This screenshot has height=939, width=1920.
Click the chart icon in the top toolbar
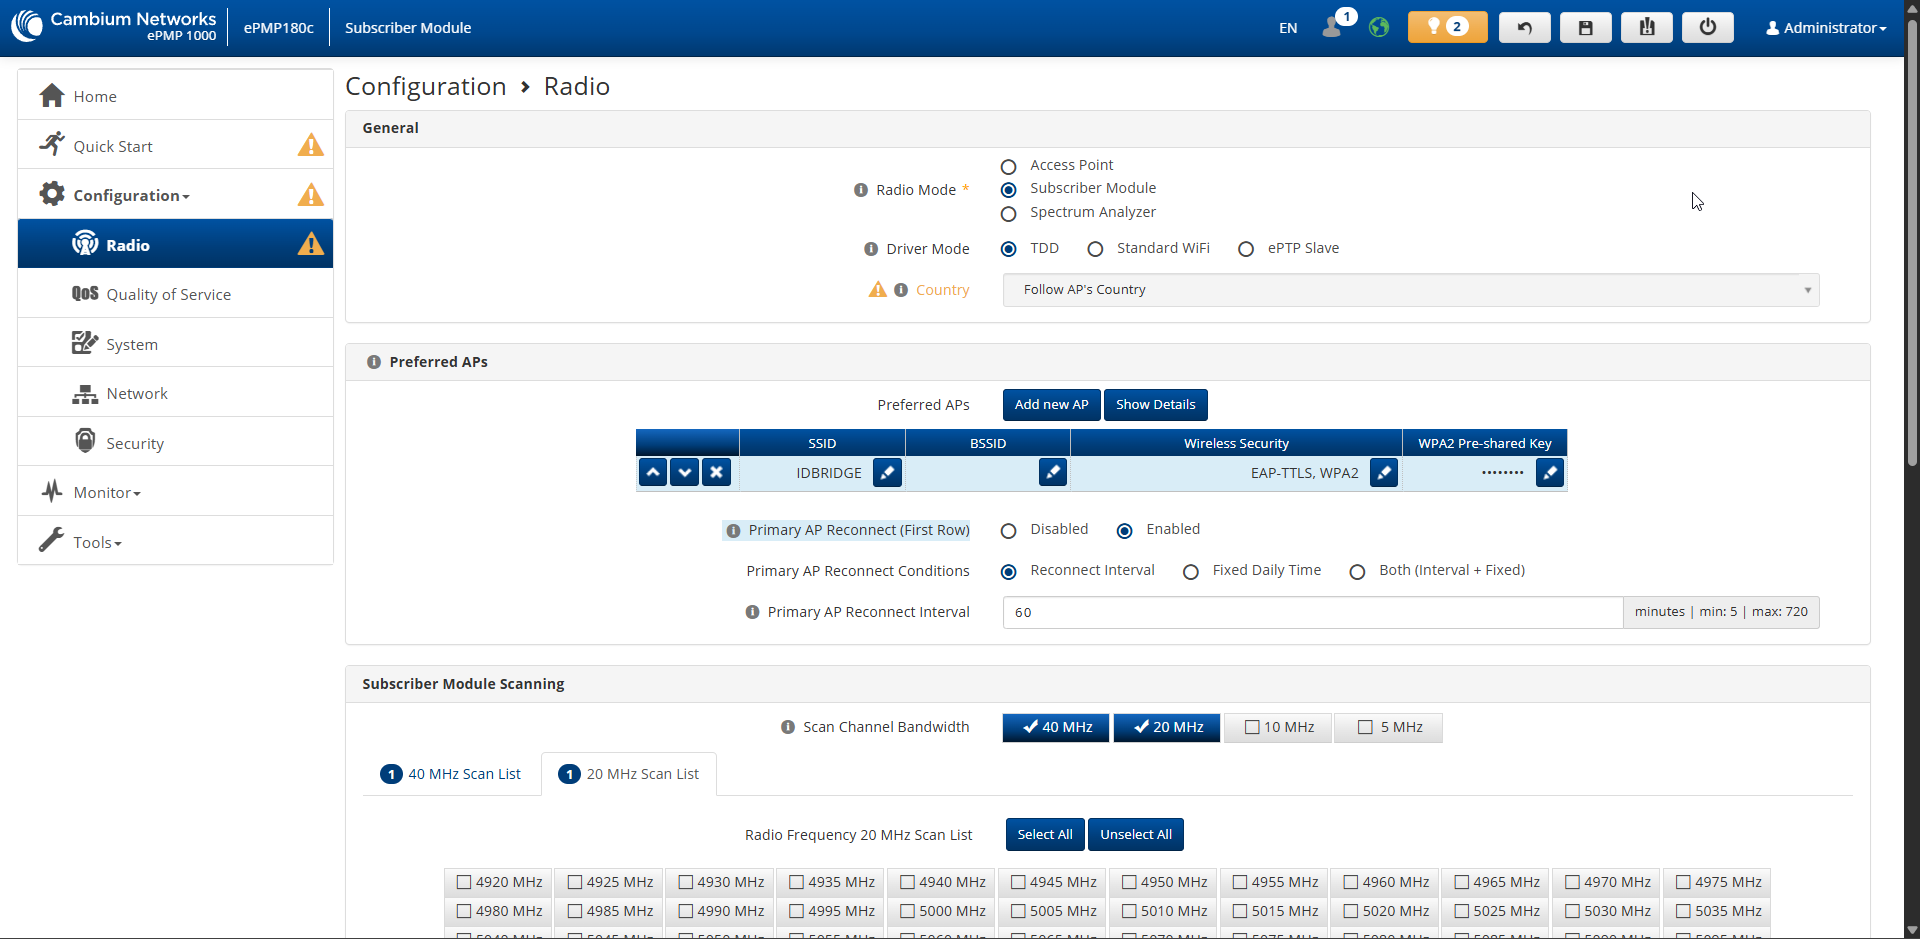[1647, 27]
